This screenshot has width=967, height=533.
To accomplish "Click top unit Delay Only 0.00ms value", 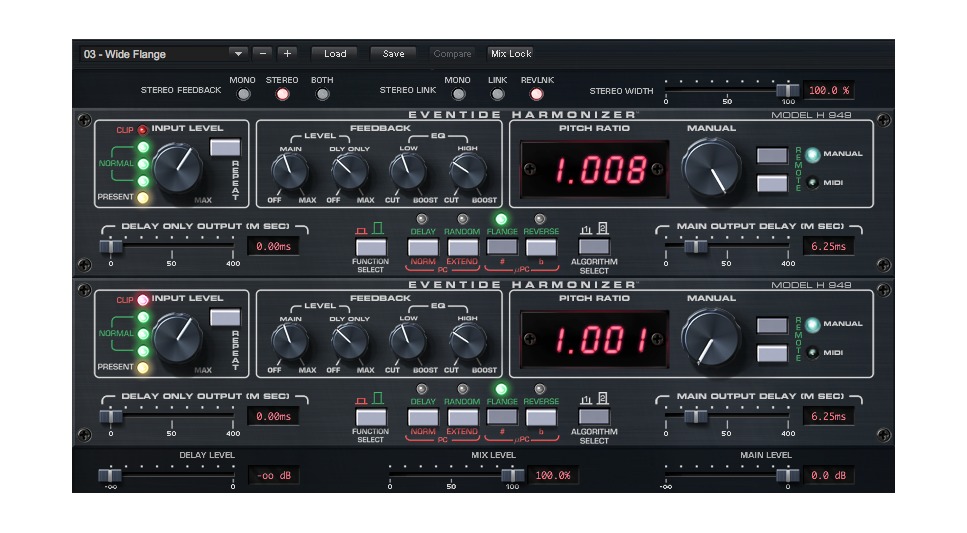I will point(273,246).
